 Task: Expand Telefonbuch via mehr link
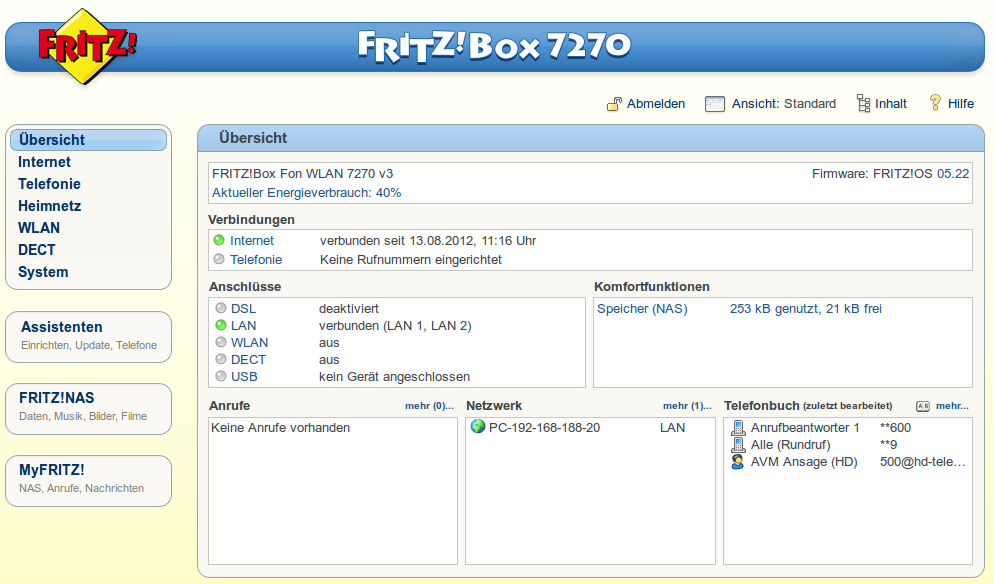click(952, 406)
